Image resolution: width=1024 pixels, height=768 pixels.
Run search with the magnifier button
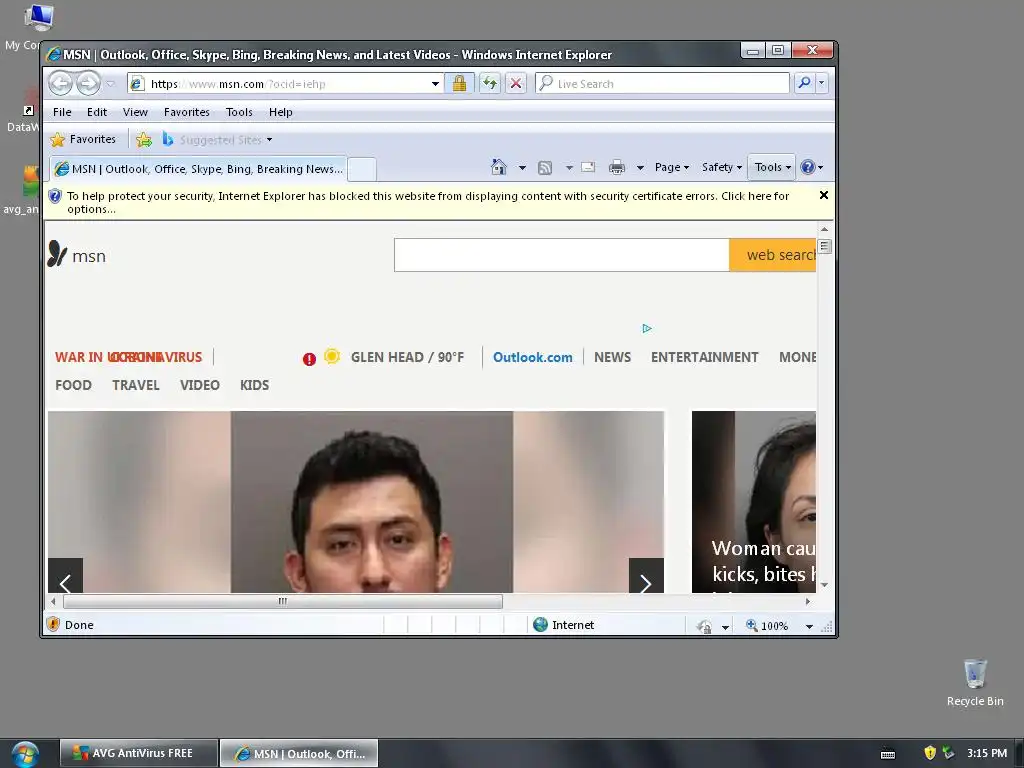pos(804,83)
